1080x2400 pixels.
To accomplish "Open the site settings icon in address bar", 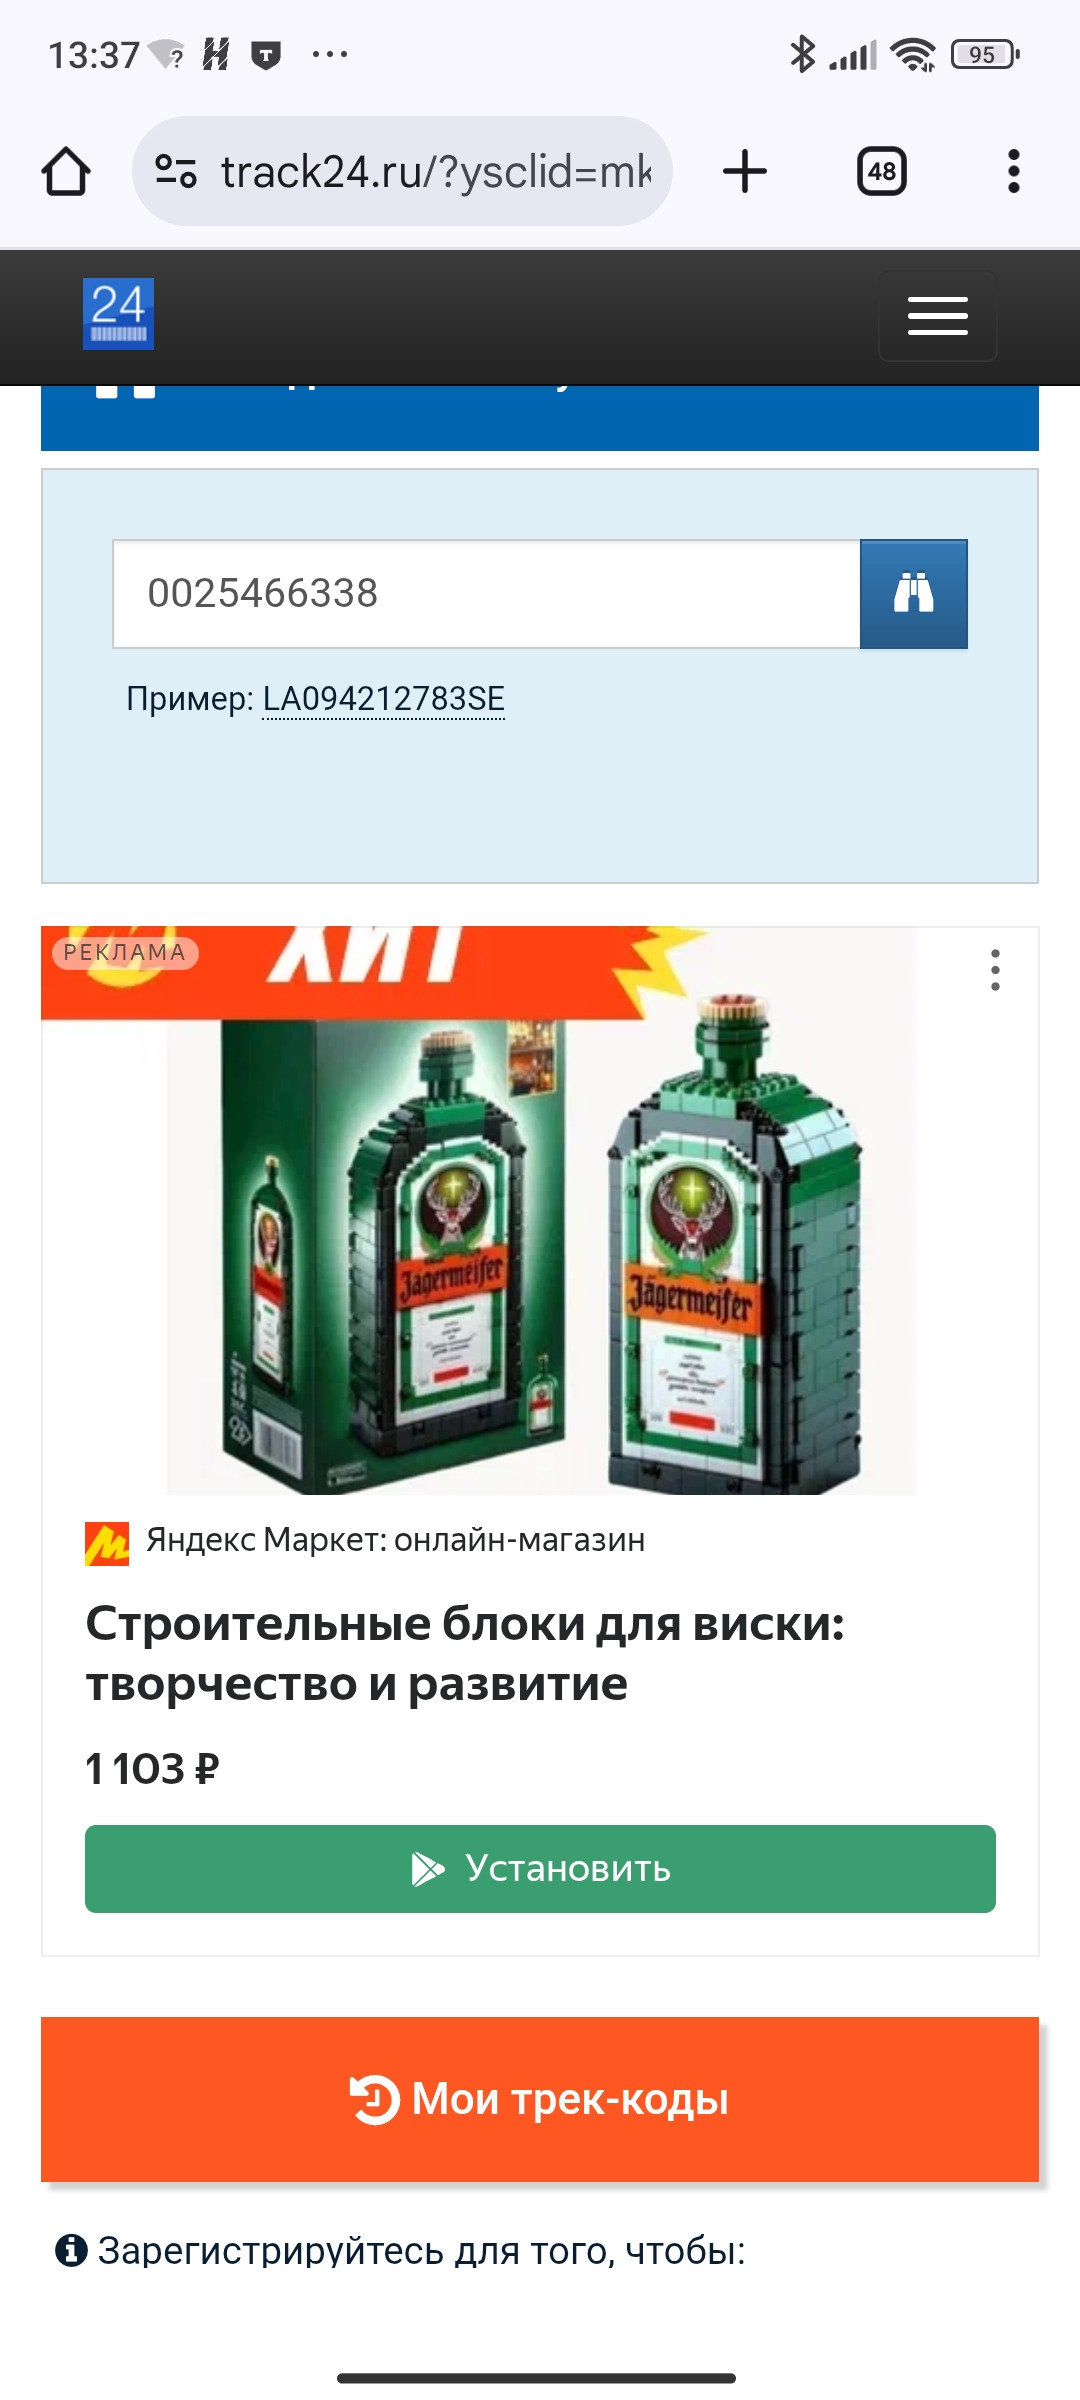I will tap(176, 171).
